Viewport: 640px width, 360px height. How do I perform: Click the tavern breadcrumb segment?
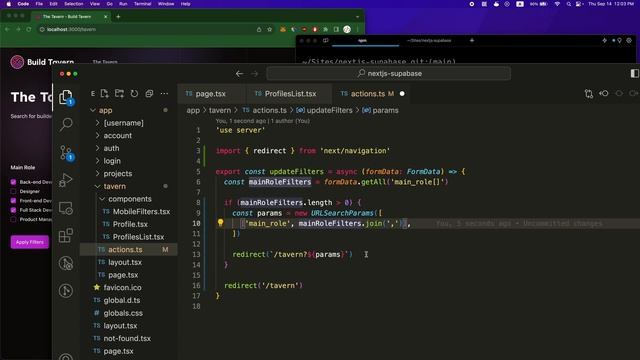(220, 110)
